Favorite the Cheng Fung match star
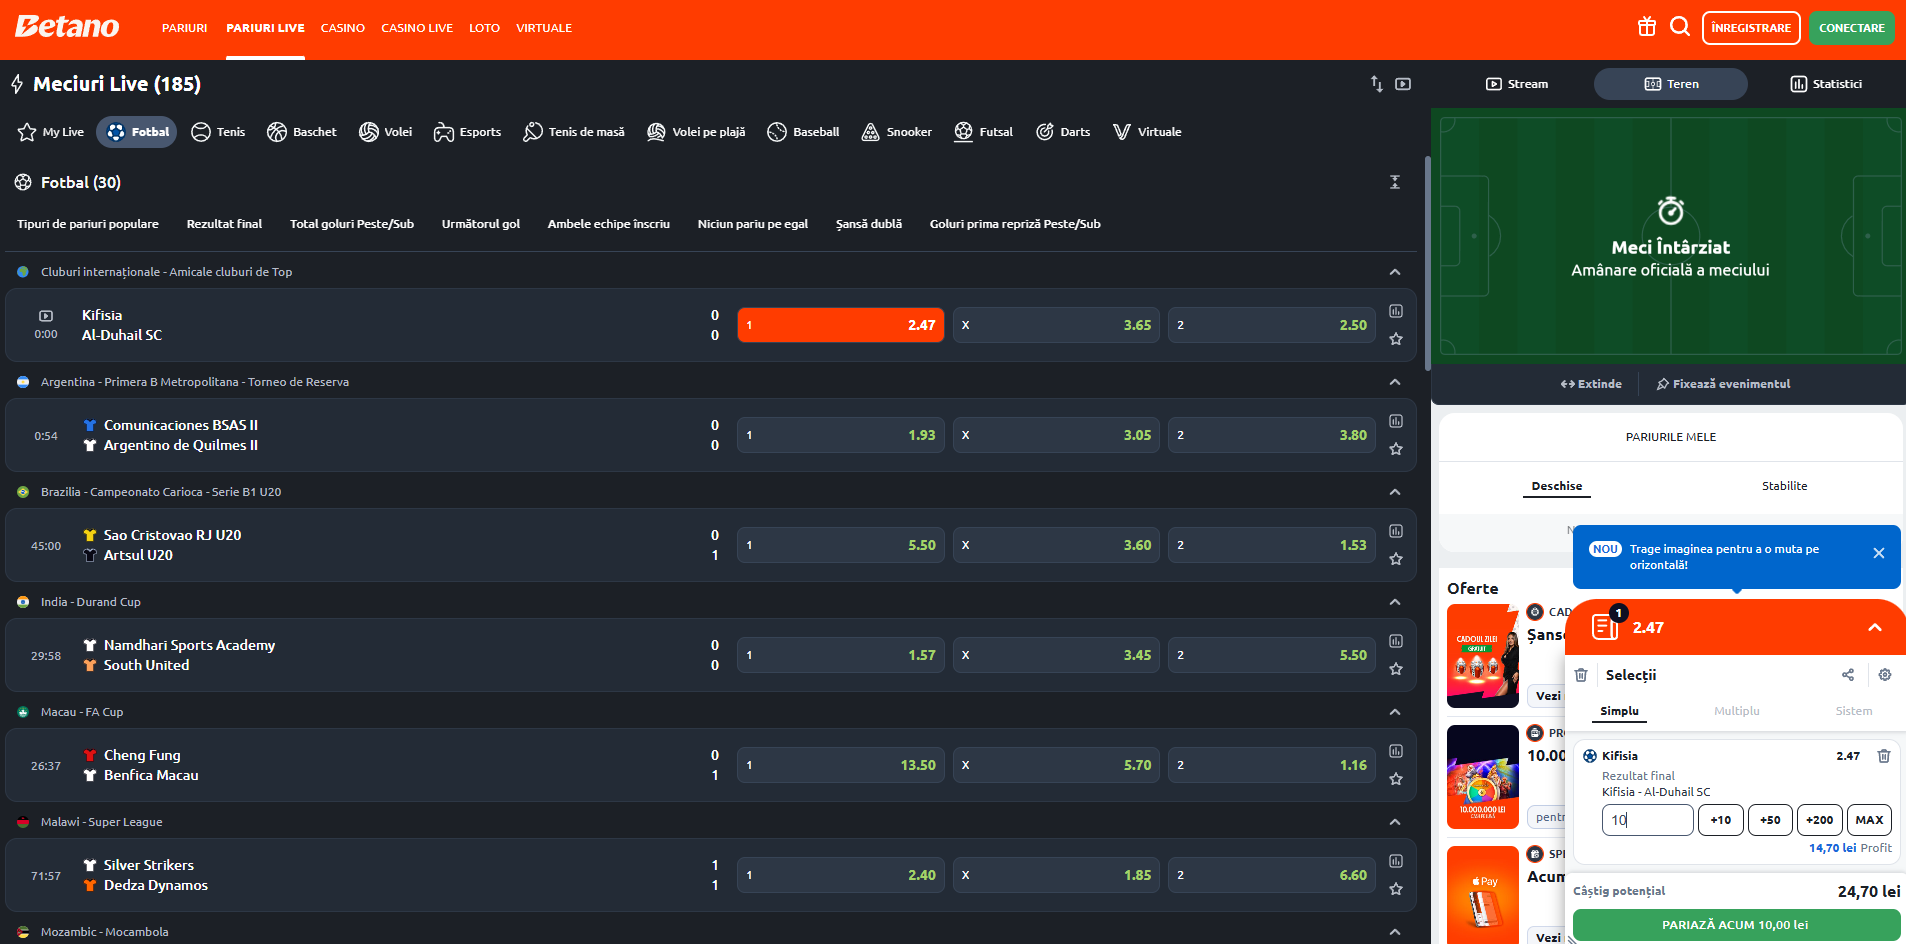Image resolution: width=1906 pixels, height=944 pixels. 1396,779
